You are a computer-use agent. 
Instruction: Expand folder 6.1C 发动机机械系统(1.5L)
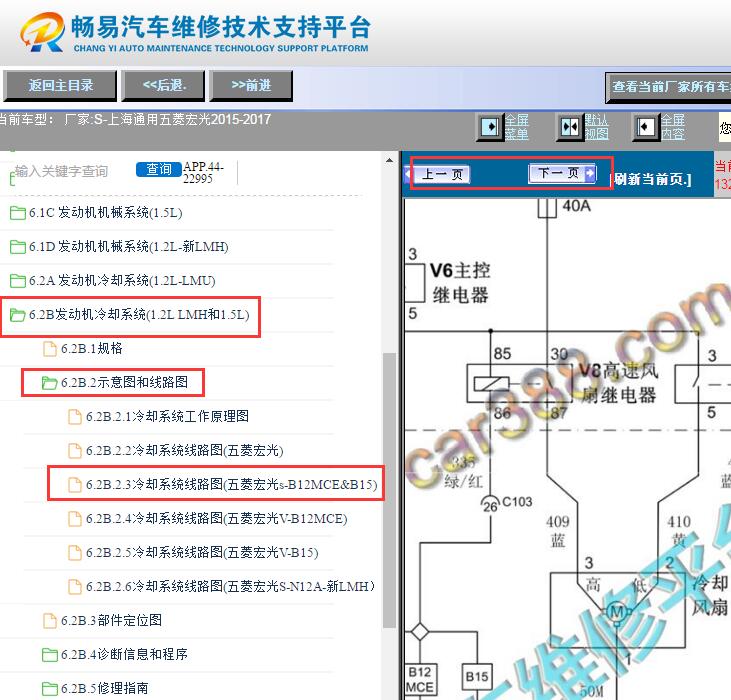click(105, 213)
